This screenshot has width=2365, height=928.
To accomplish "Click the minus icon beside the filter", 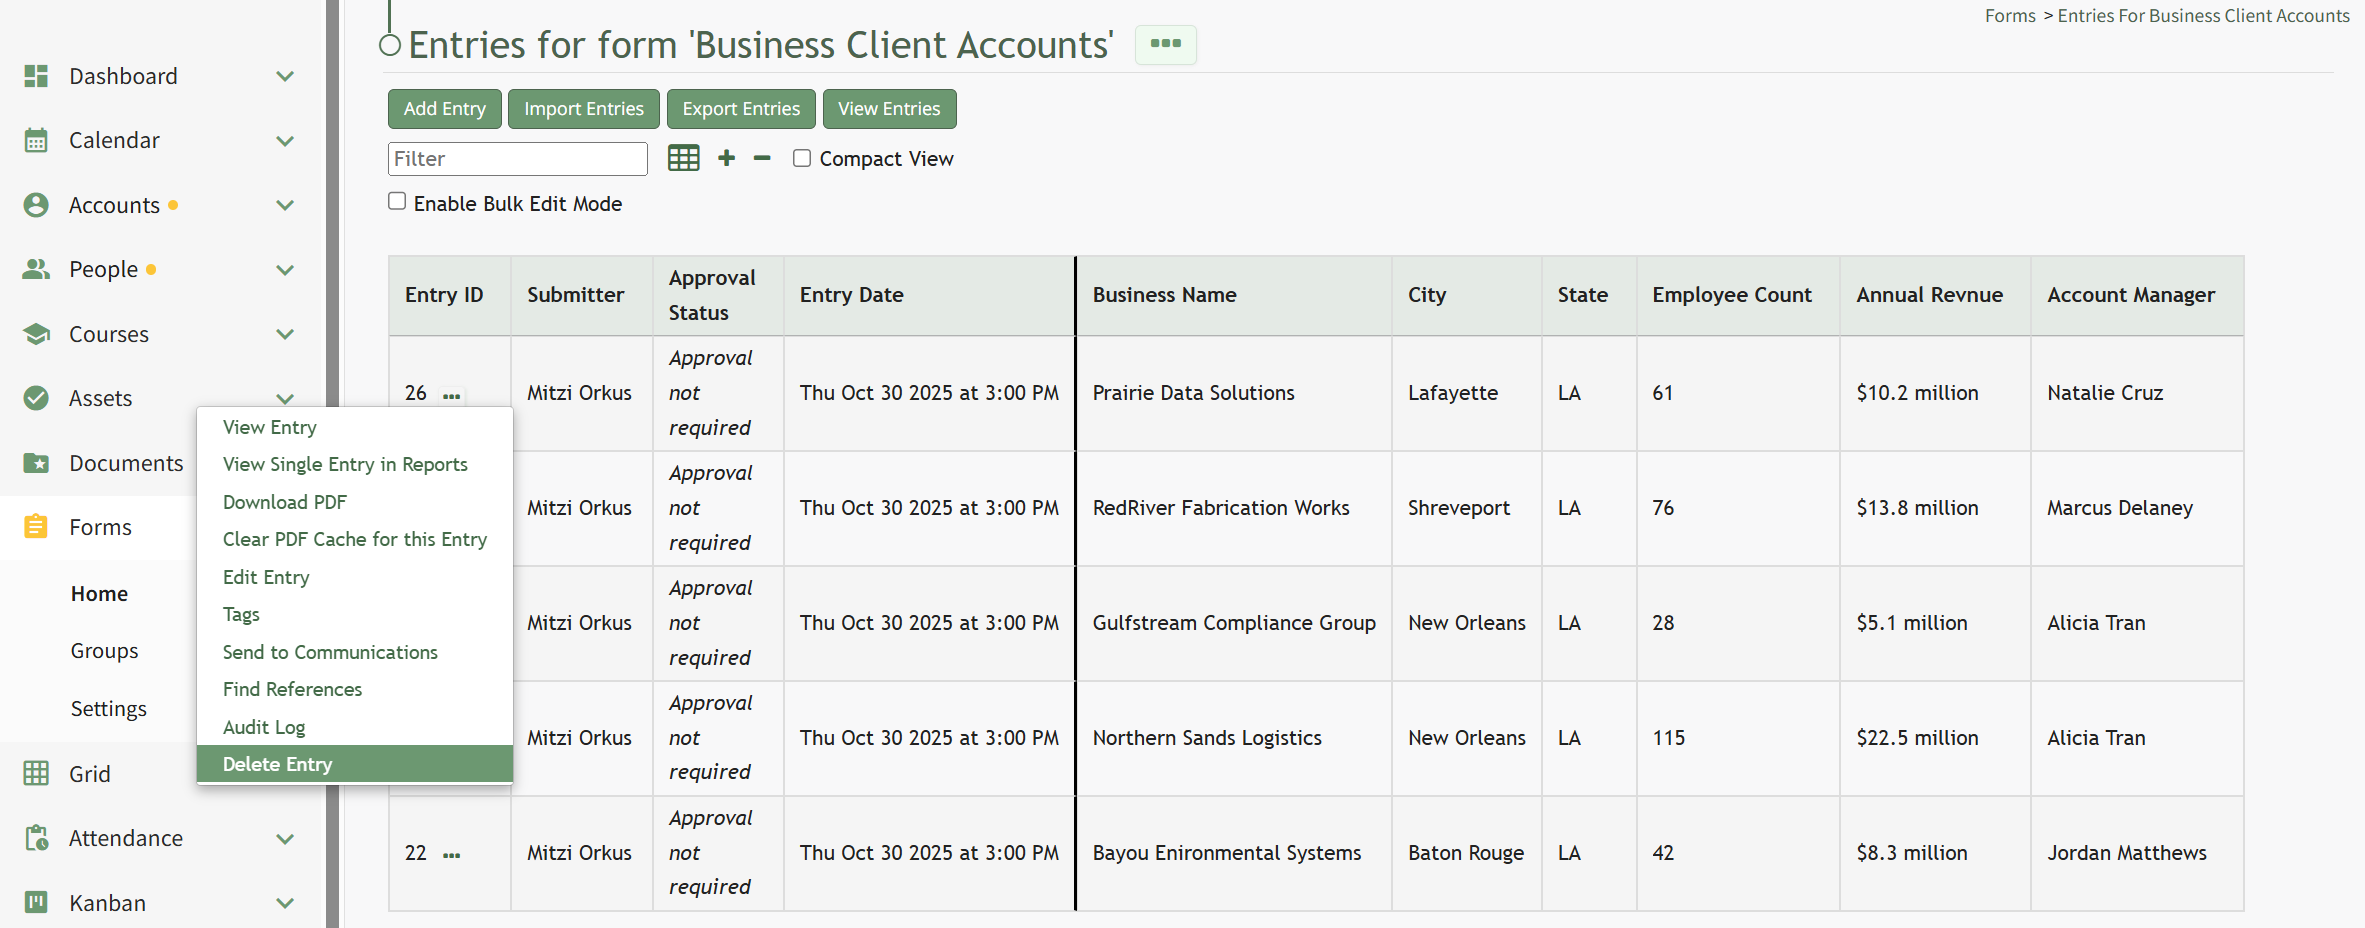I will [762, 158].
